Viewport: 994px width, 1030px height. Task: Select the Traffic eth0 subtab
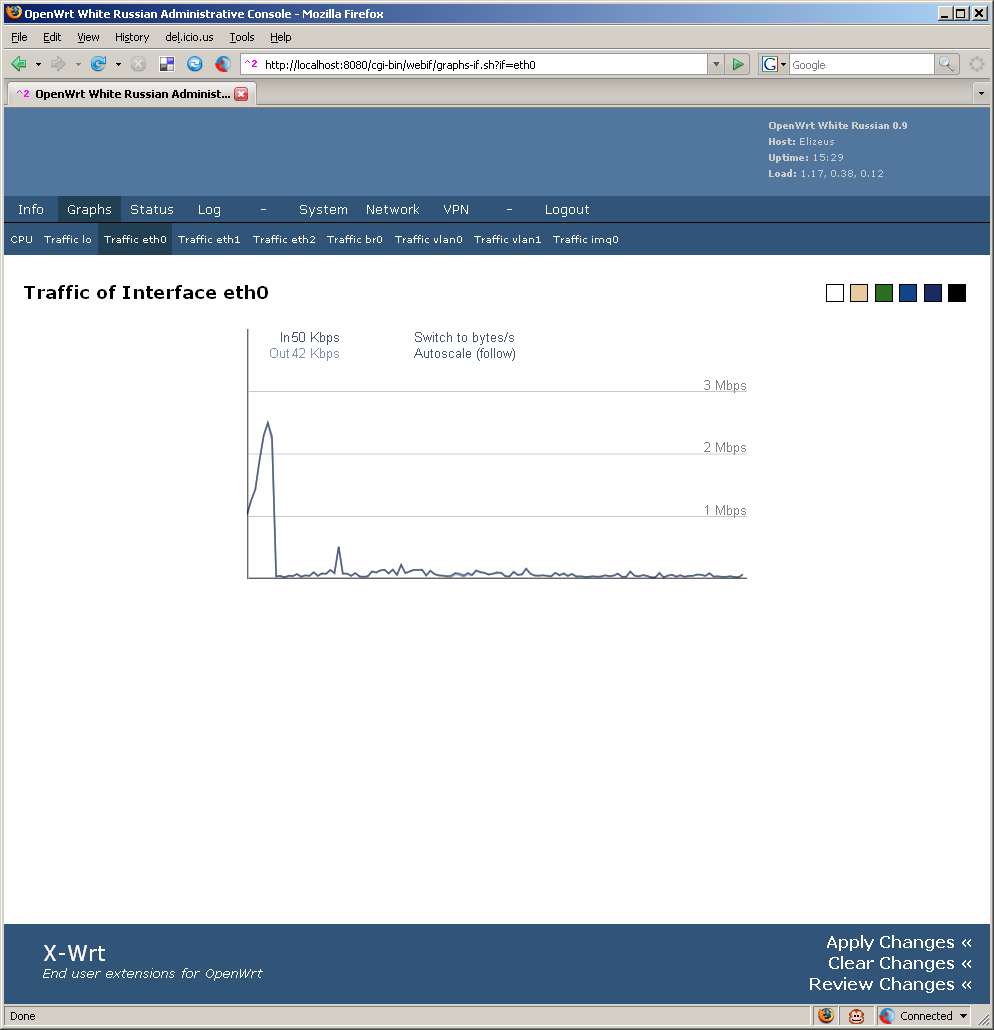click(x=135, y=240)
